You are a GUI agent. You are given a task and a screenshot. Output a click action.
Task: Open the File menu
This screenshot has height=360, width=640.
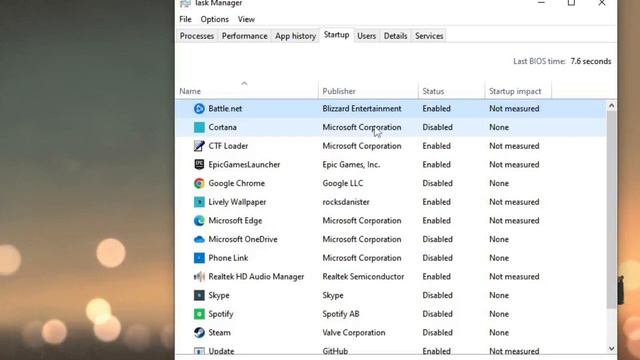[185, 19]
